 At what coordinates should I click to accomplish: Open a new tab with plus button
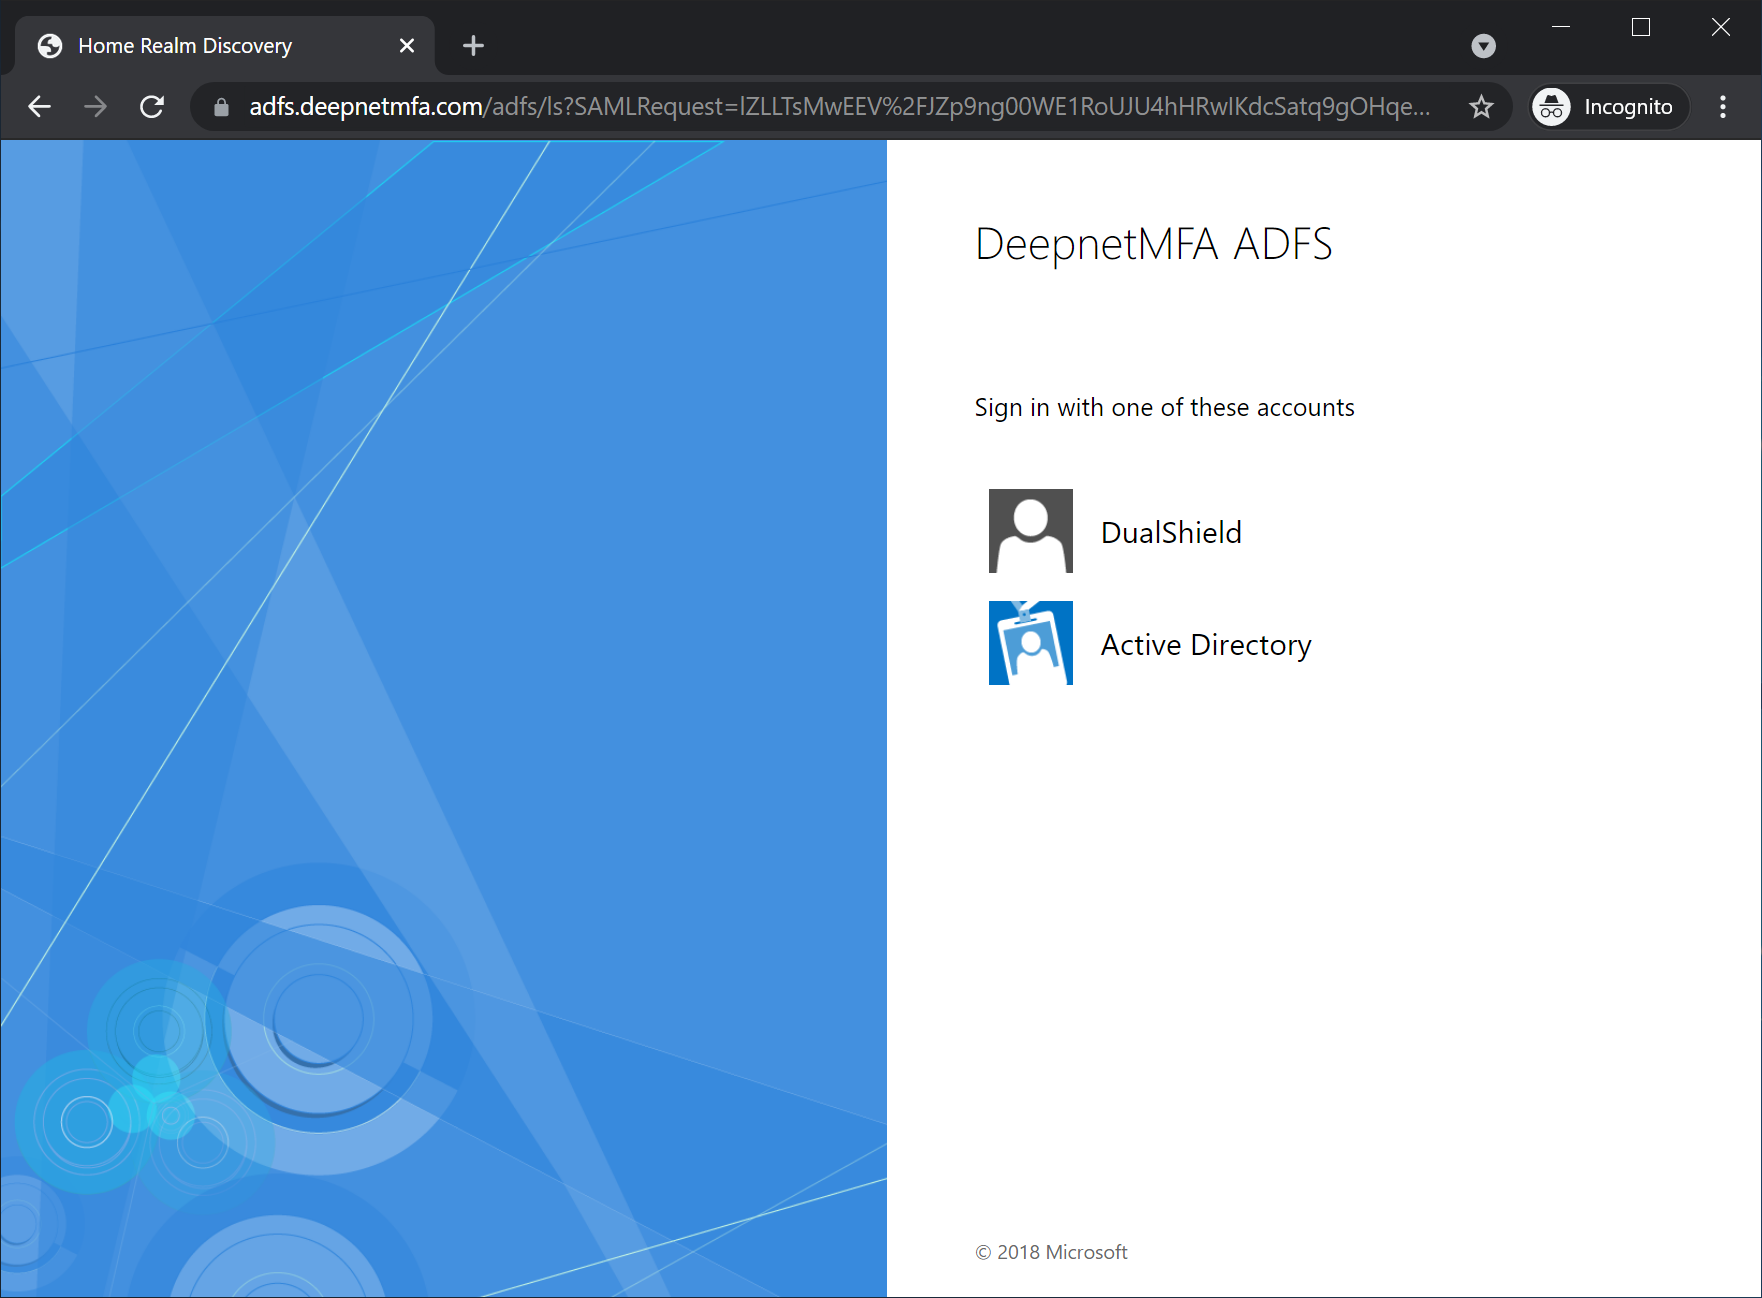coord(473,46)
